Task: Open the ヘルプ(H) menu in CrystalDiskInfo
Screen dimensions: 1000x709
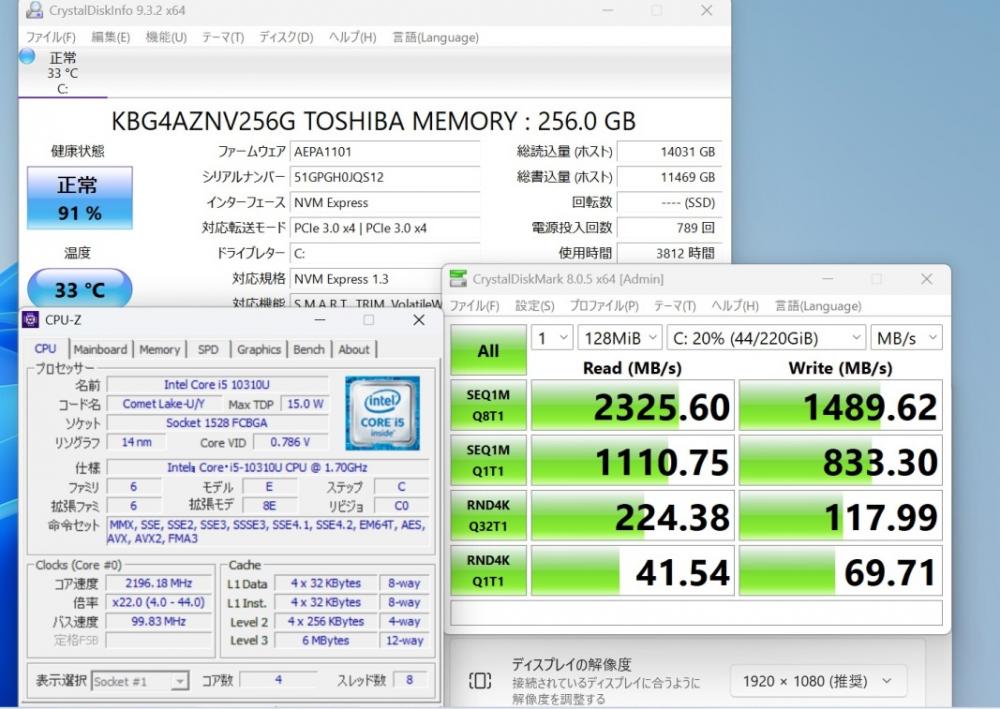Action: [x=352, y=37]
